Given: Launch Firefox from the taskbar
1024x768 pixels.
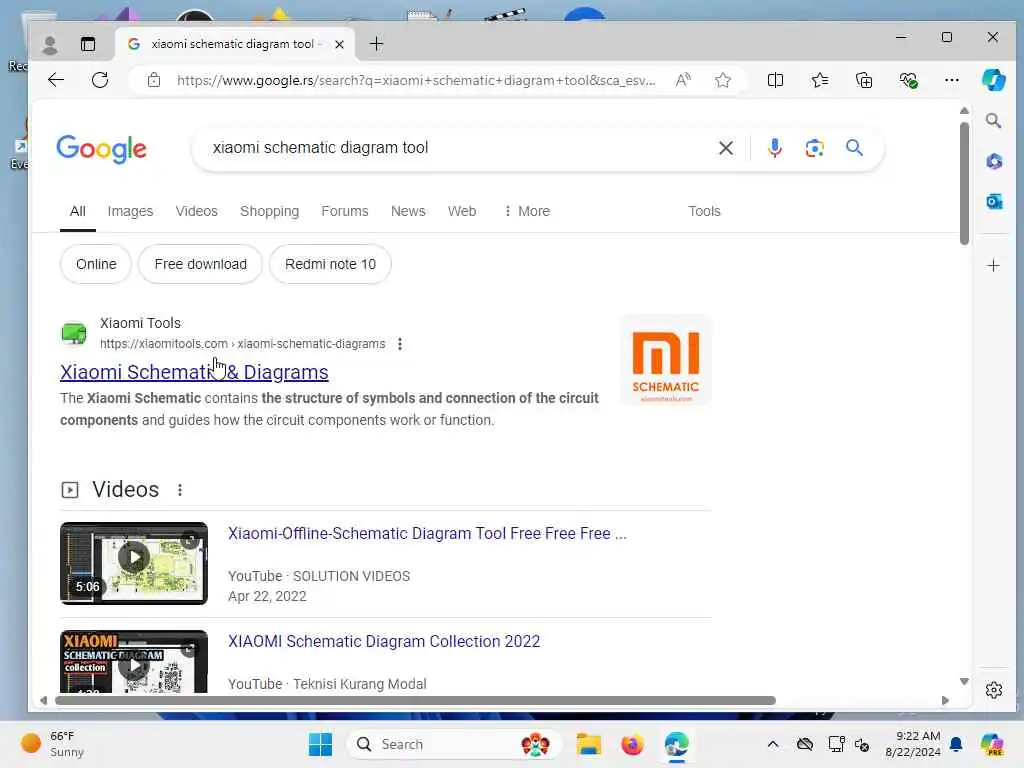Looking at the screenshot, I should pyautogui.click(x=632, y=744).
